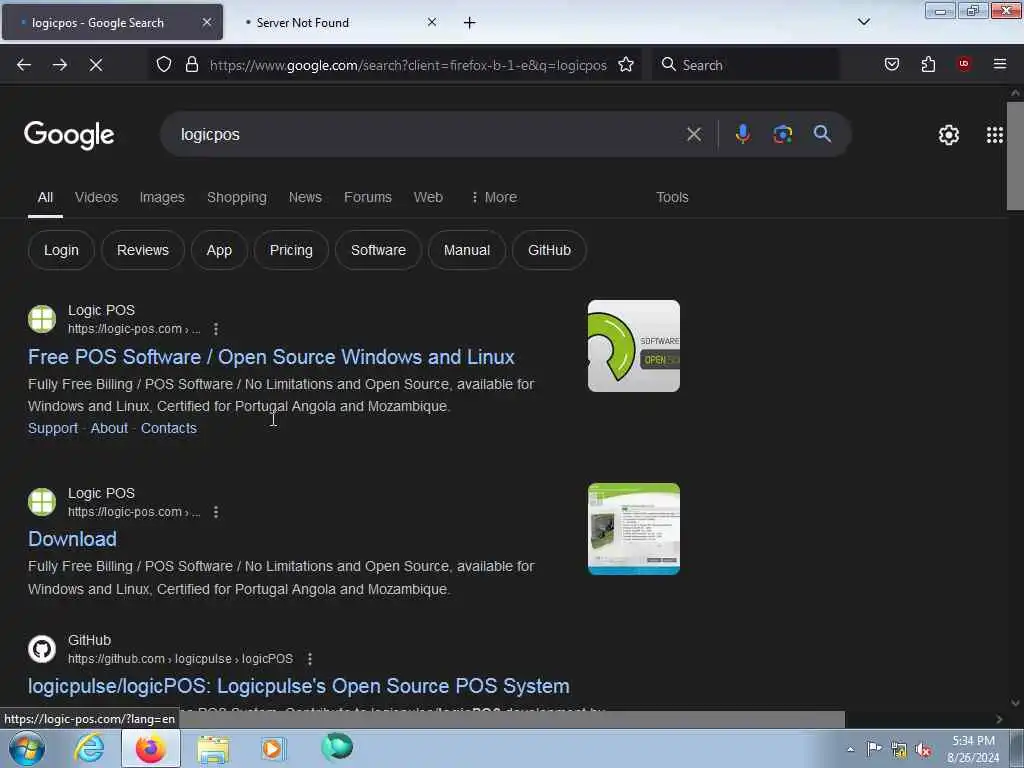Open the list all tabs dropdown arrow
Screen dimensions: 1024x768
(863, 22)
